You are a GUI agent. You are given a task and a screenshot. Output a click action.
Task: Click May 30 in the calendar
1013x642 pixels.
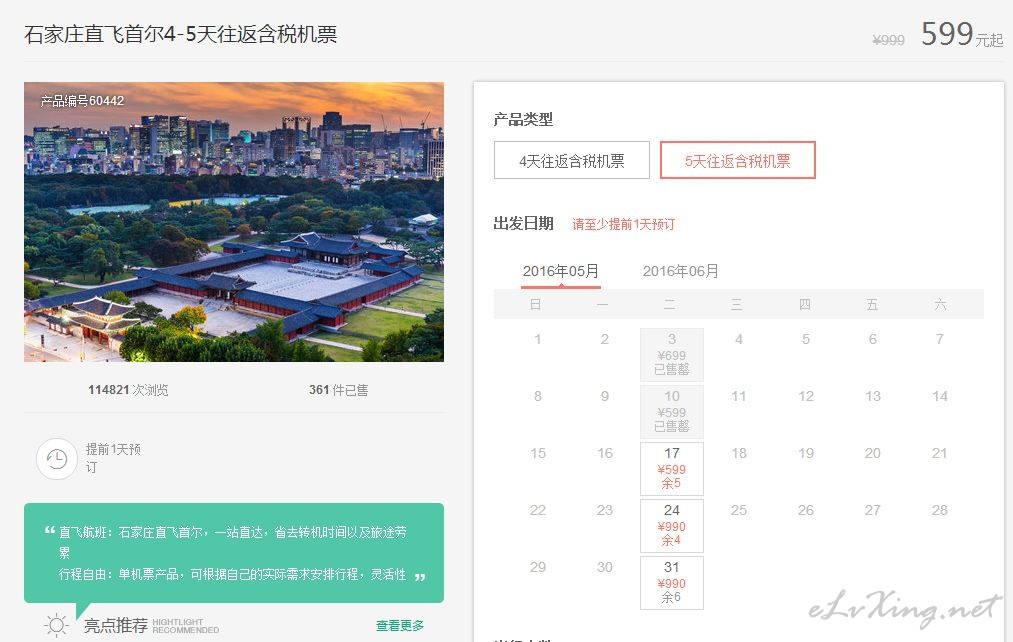(605, 567)
